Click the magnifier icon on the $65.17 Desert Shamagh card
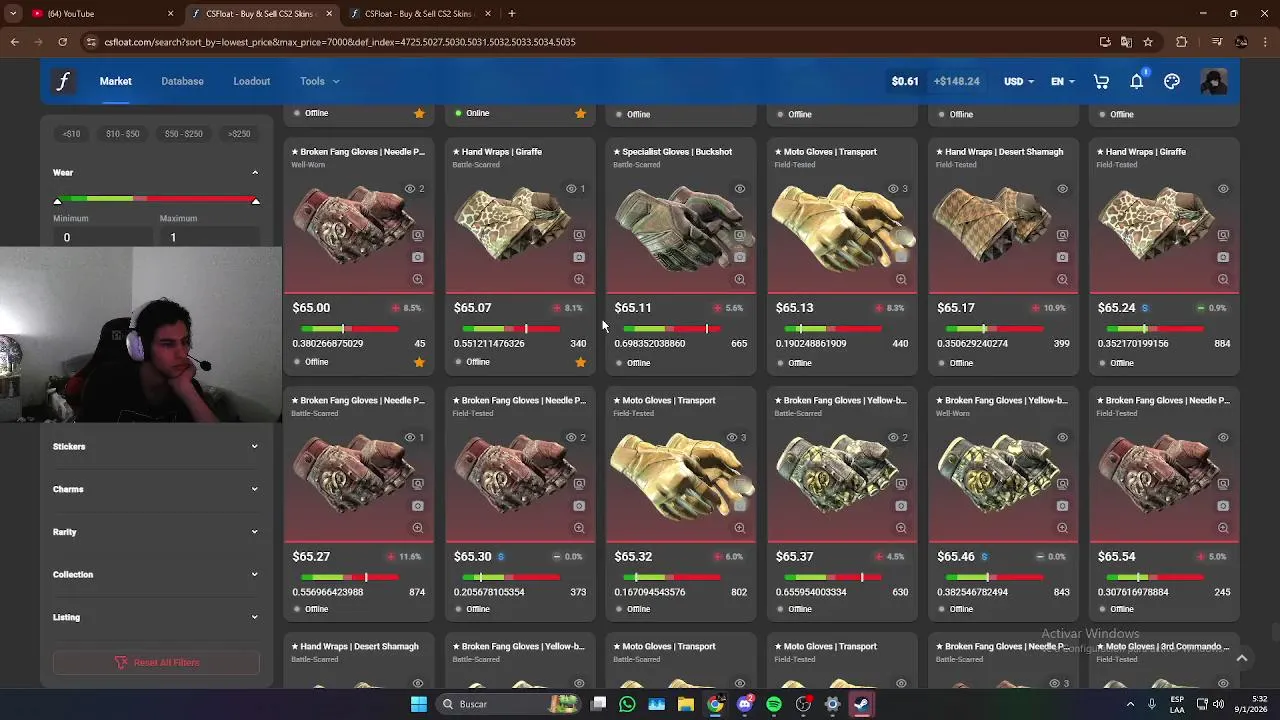1280x720 pixels. (x=1062, y=279)
